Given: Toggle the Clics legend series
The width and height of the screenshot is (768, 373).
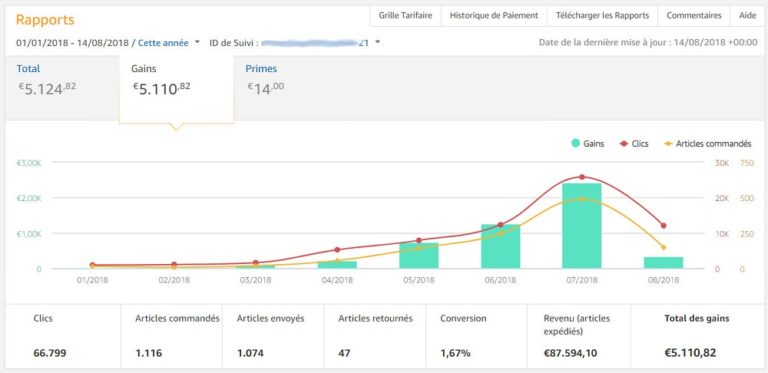Looking at the screenshot, I should click(634, 144).
